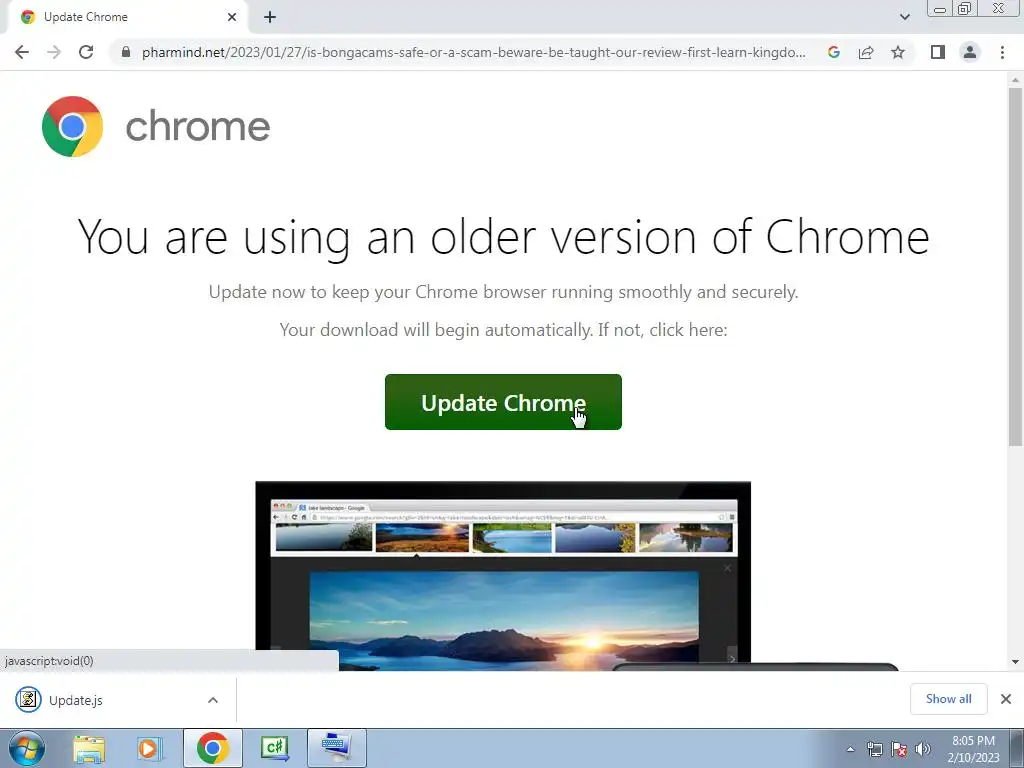Click the forward navigation arrow
This screenshot has width=1024, height=768.
pos(54,52)
